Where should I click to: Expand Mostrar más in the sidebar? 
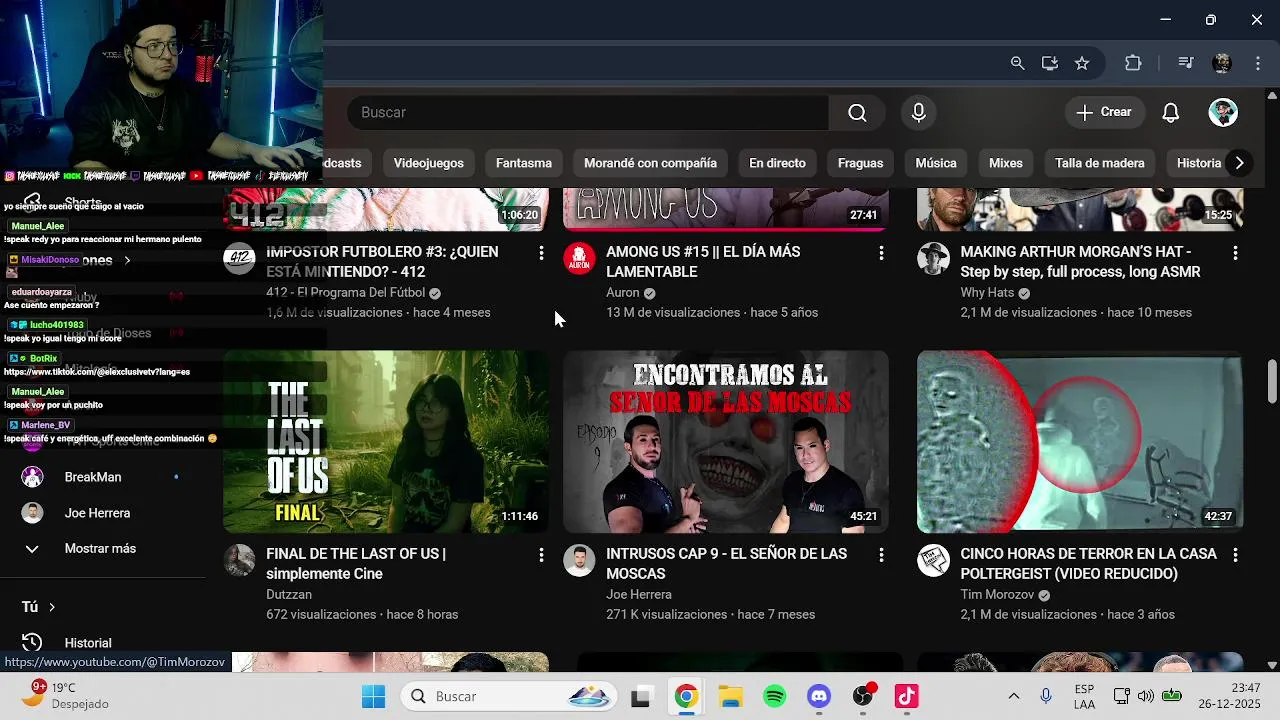(100, 548)
